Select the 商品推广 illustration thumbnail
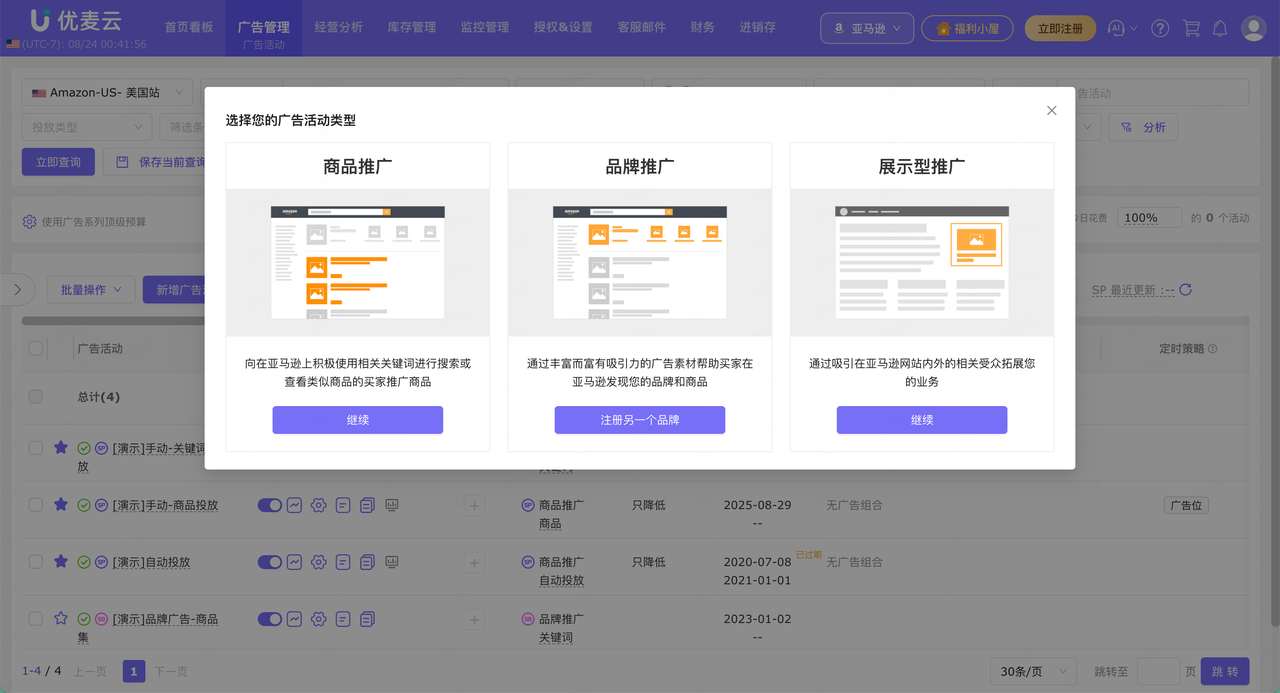 (x=358, y=262)
